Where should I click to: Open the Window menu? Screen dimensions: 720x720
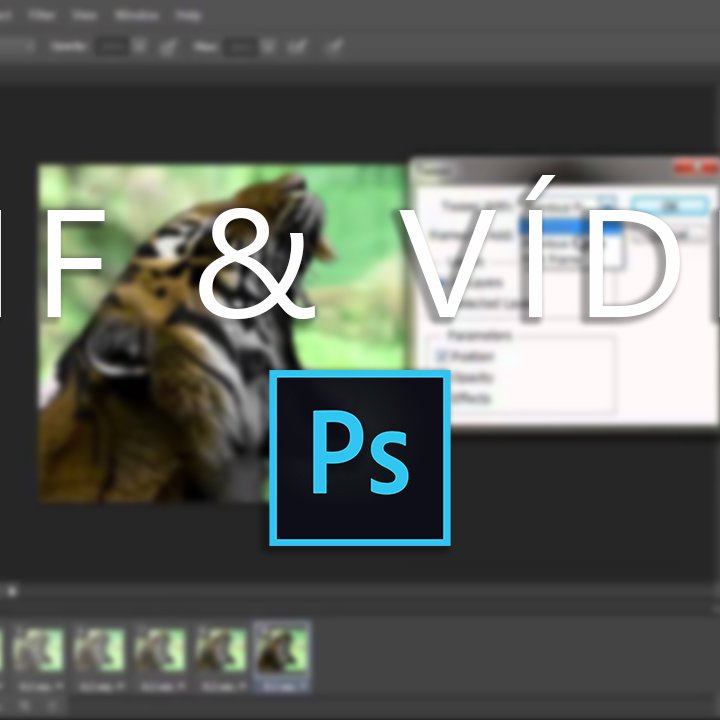coord(136,15)
